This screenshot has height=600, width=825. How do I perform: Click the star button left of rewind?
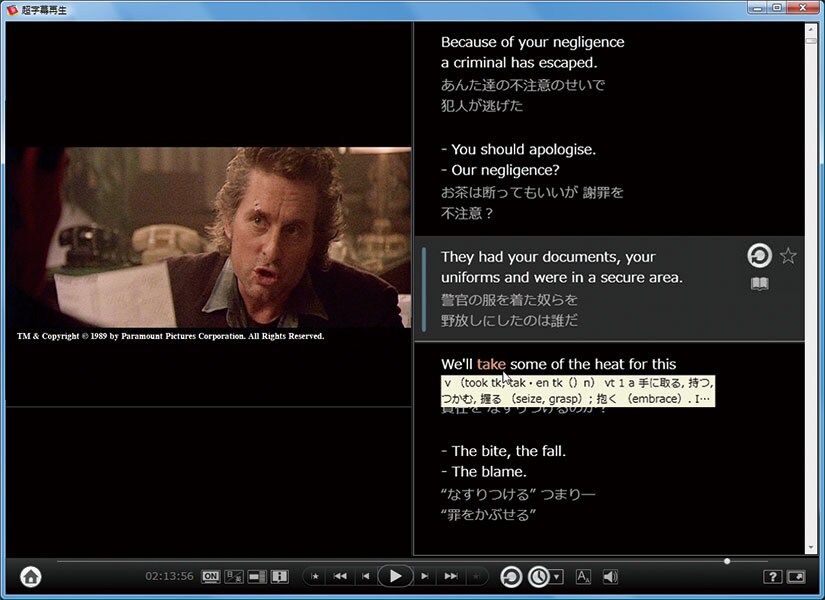pos(315,577)
